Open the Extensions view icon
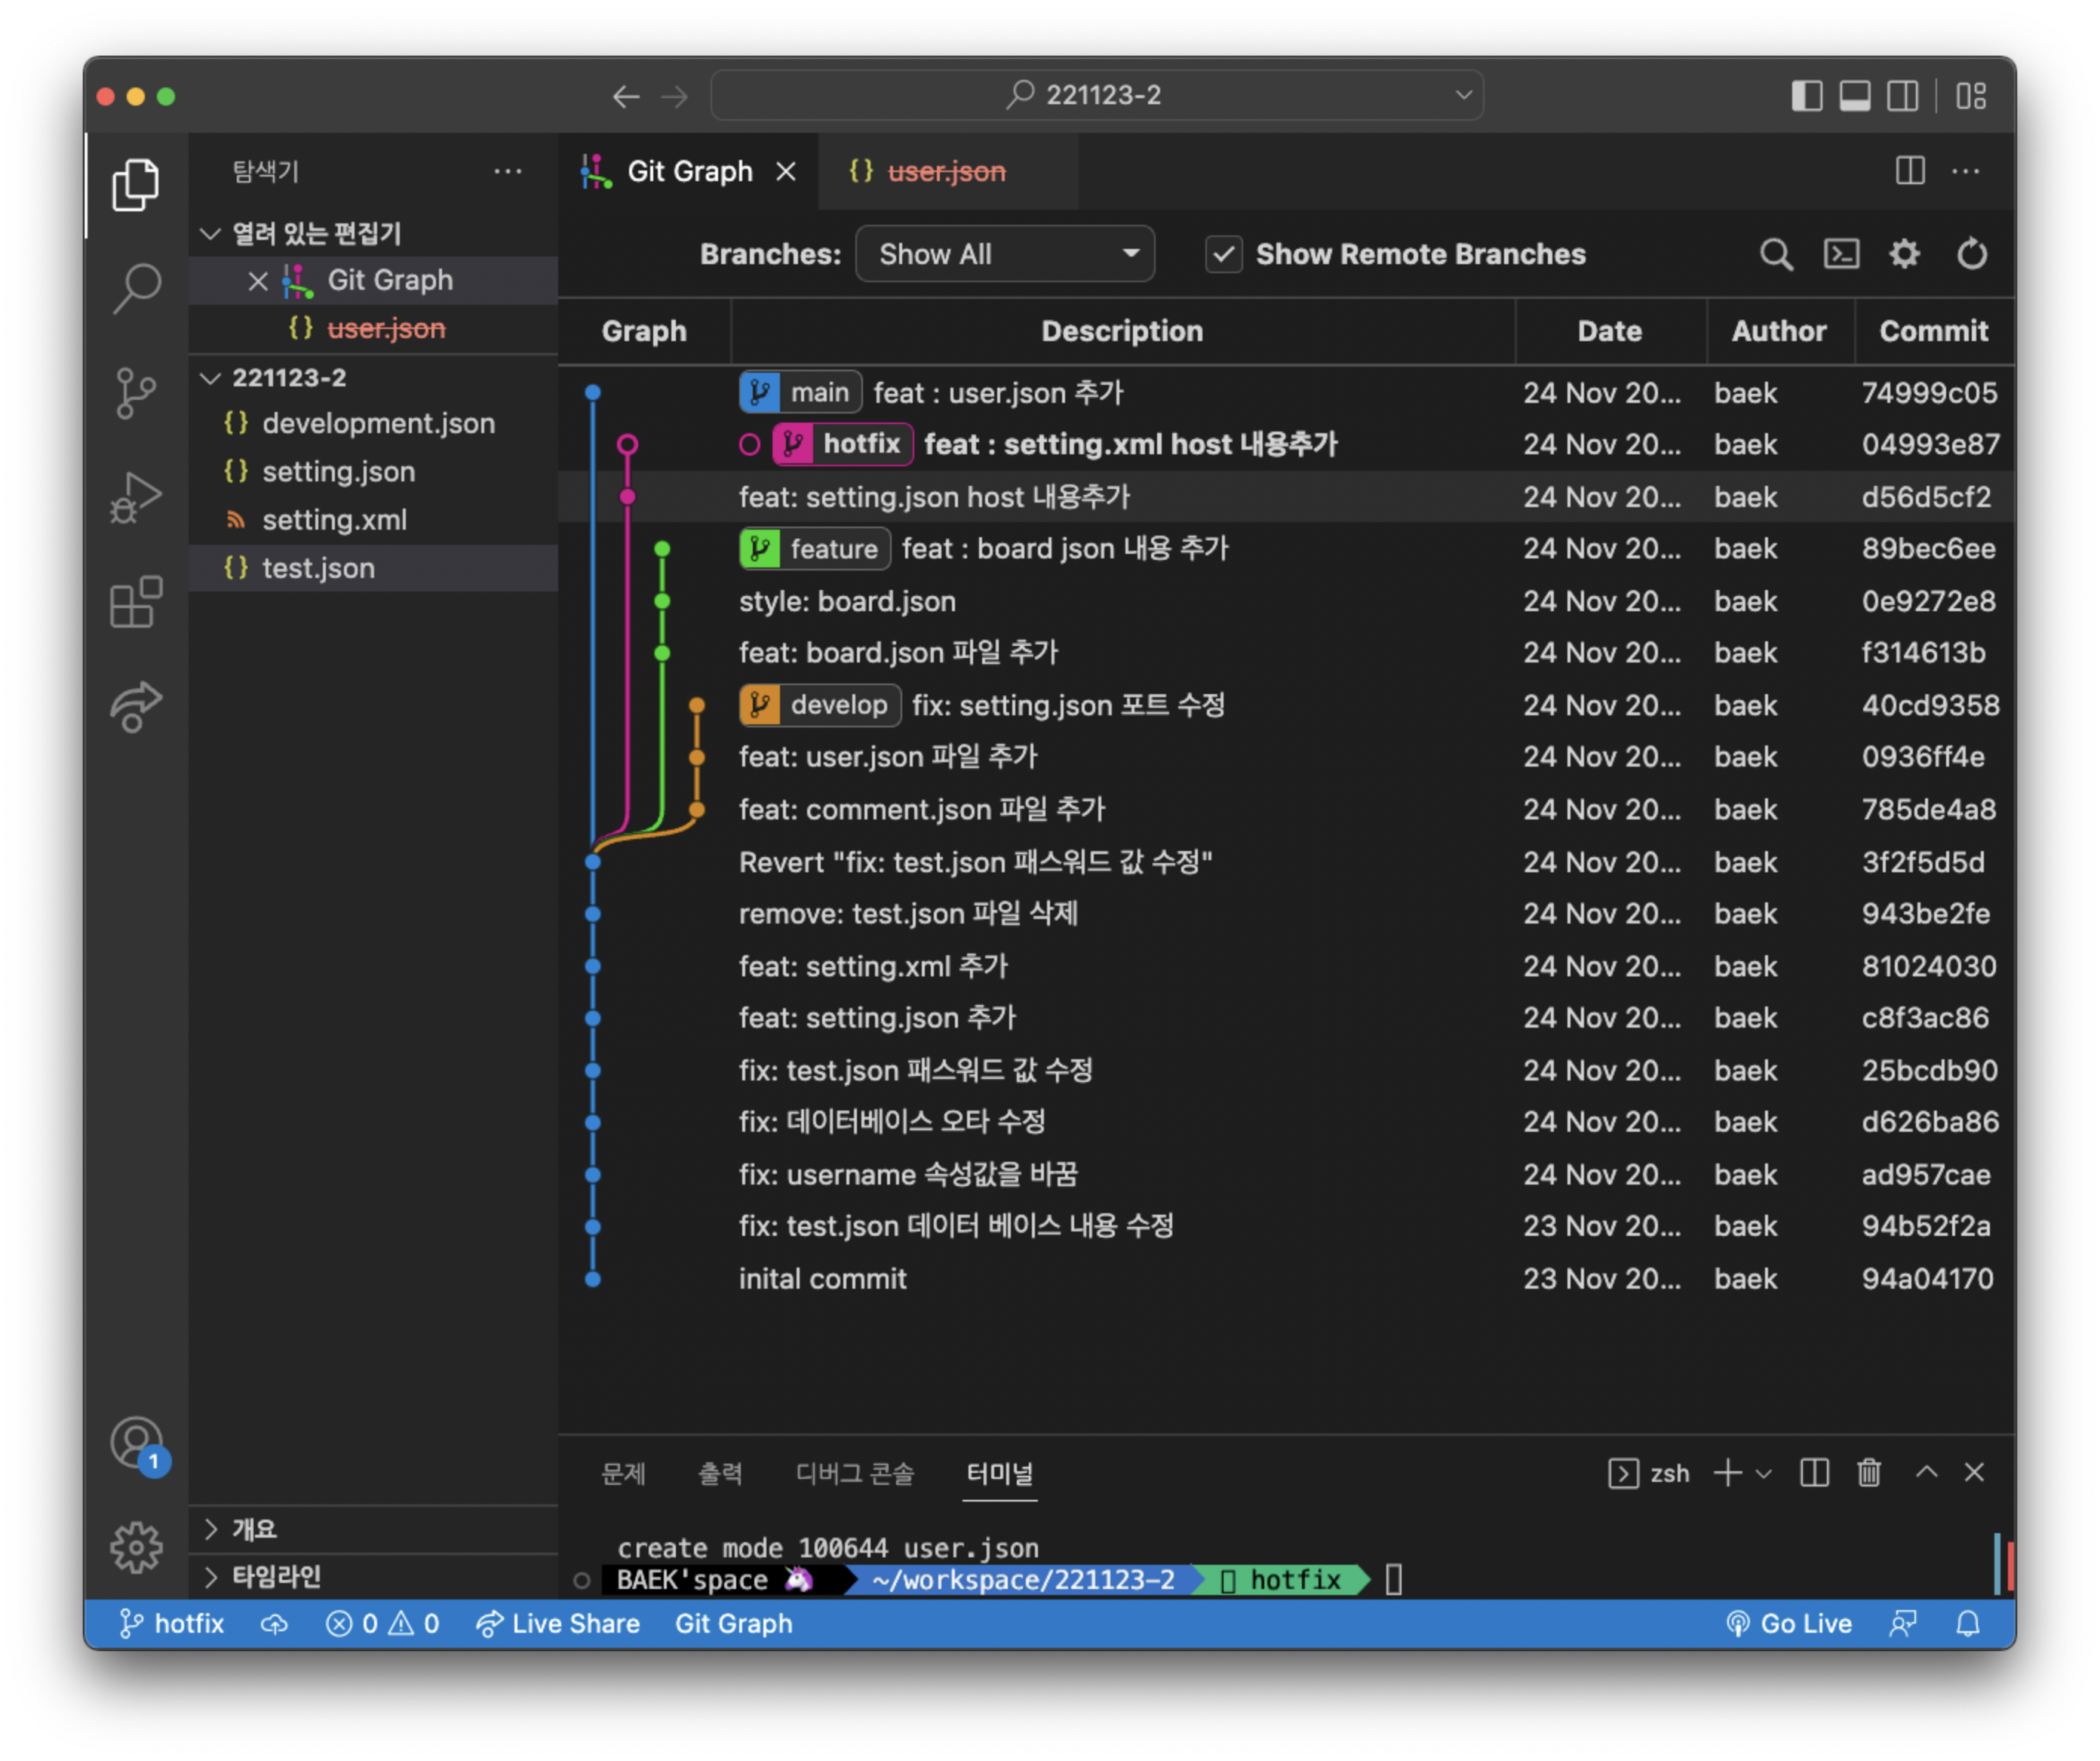The width and height of the screenshot is (2100, 1761). (136, 602)
